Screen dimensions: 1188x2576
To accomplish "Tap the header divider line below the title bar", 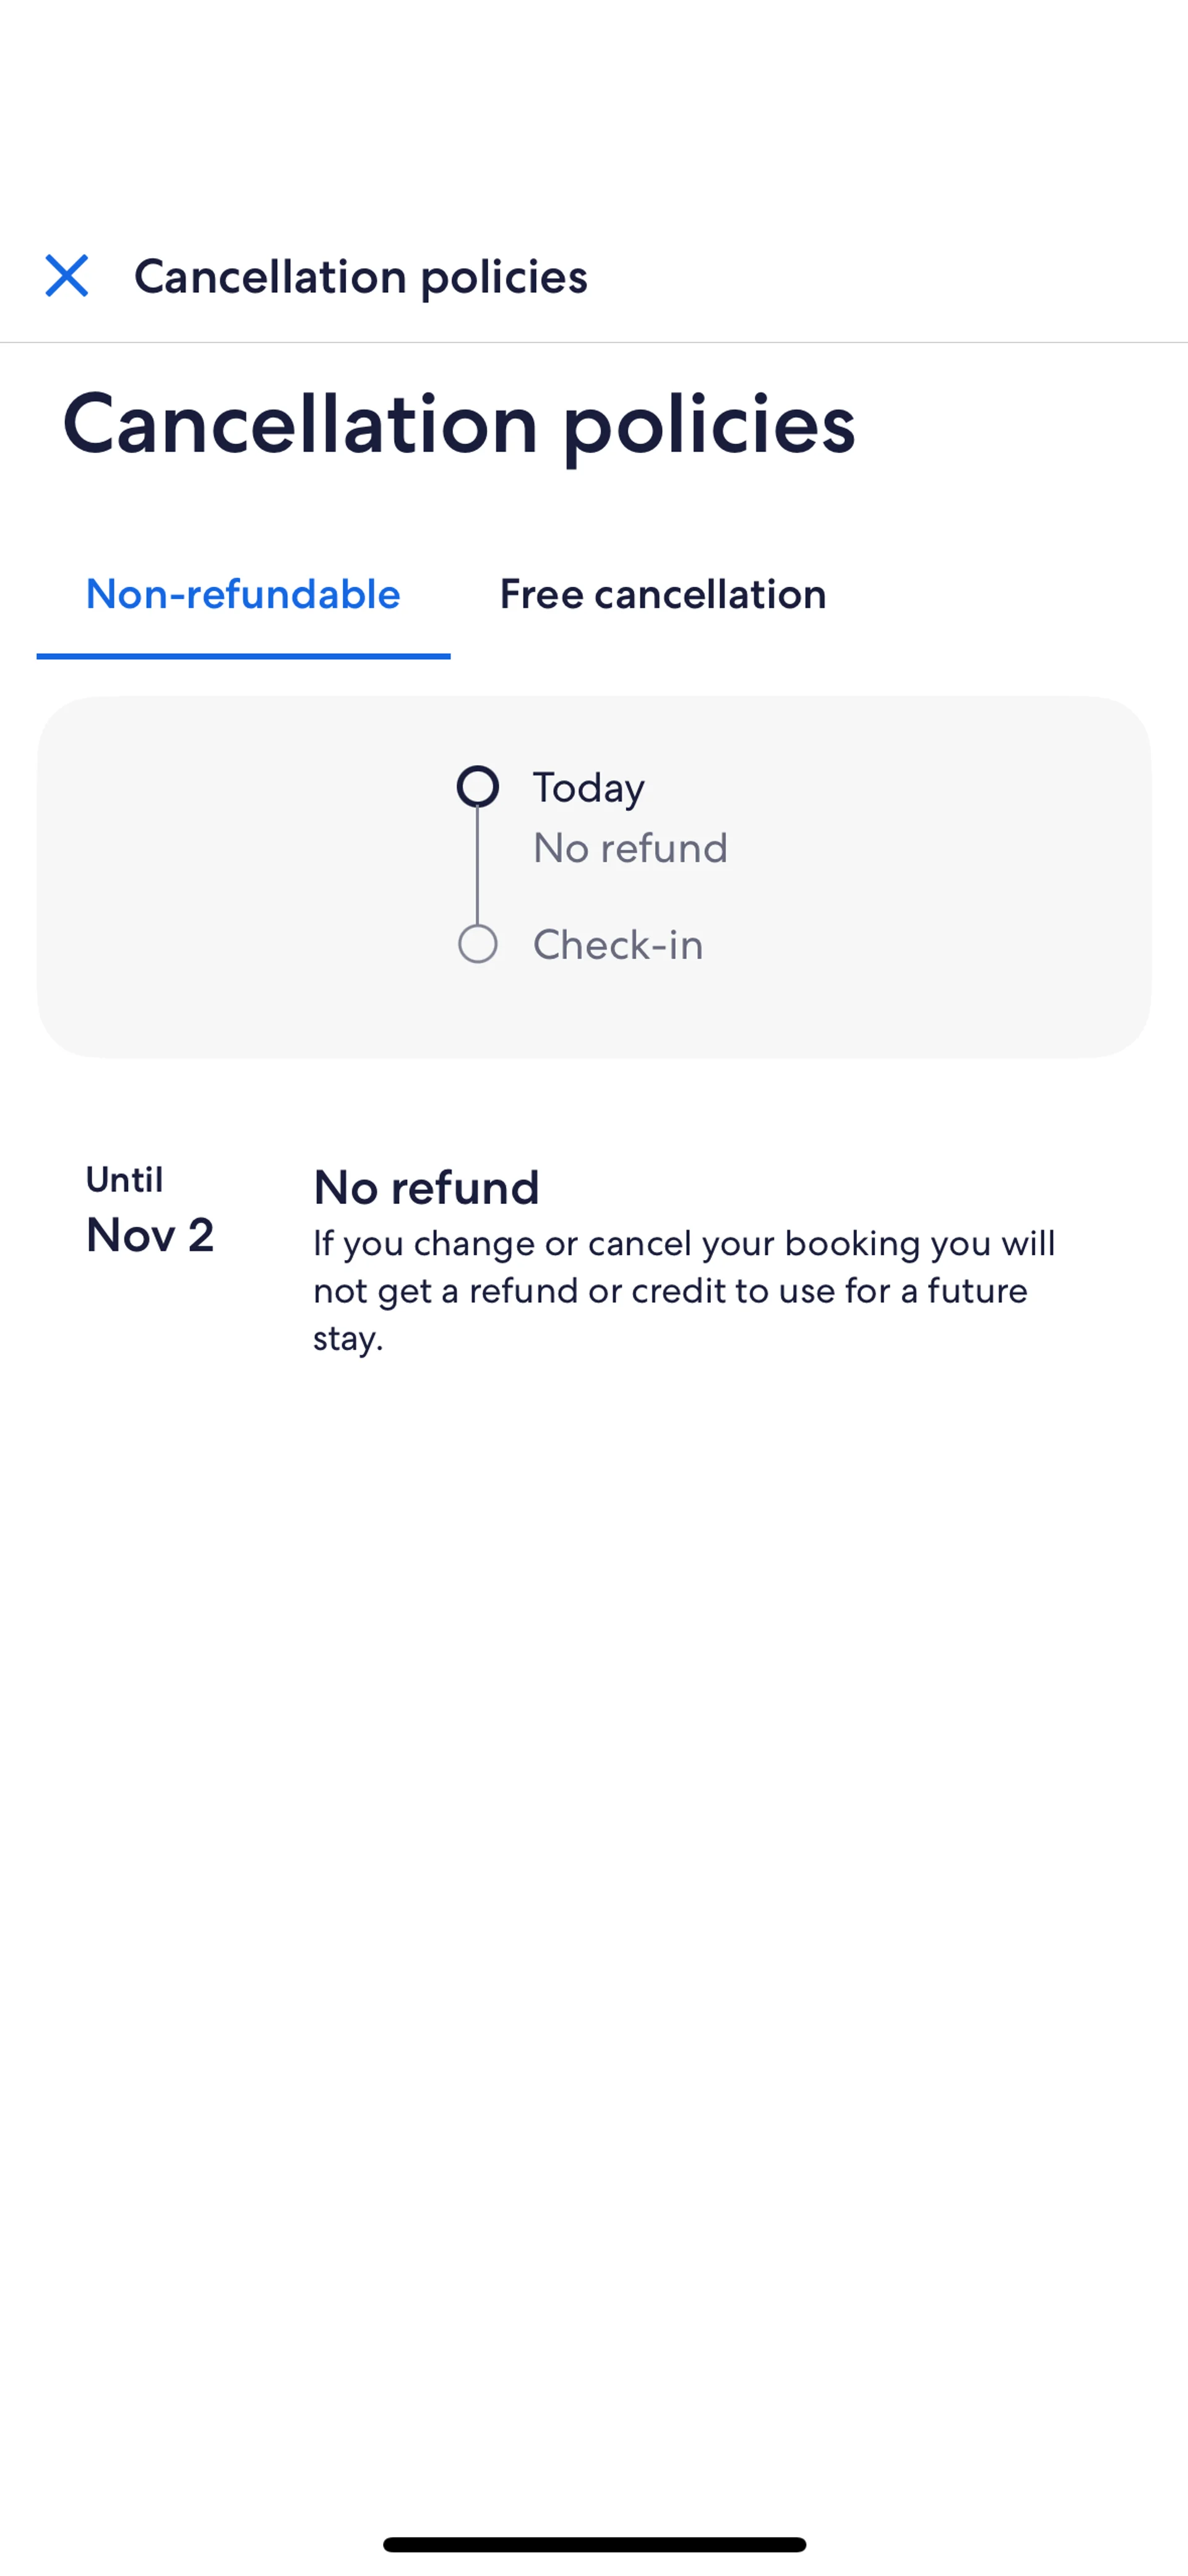I will pyautogui.click(x=594, y=343).
